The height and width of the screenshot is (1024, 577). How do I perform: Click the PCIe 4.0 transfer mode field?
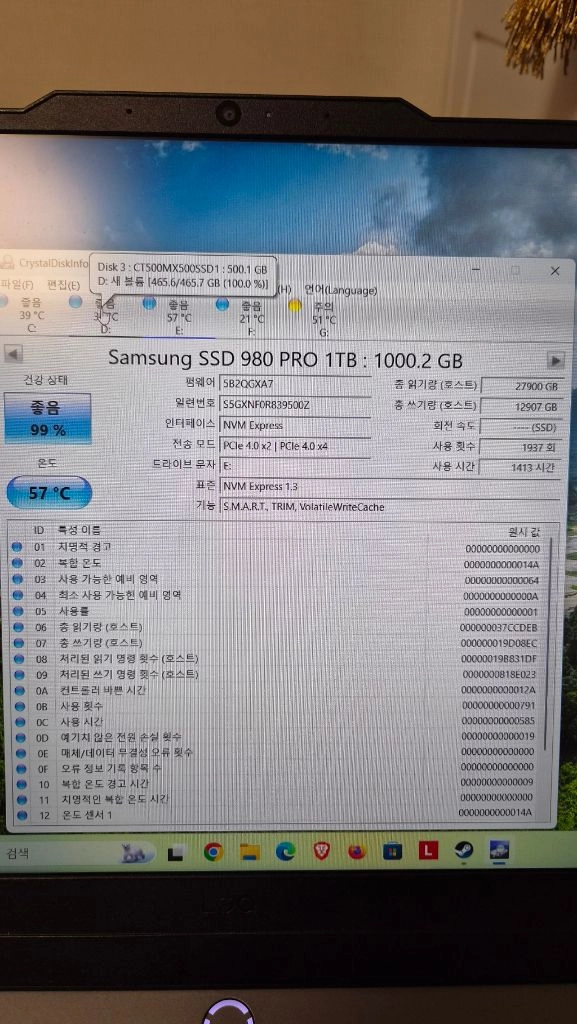(295, 445)
